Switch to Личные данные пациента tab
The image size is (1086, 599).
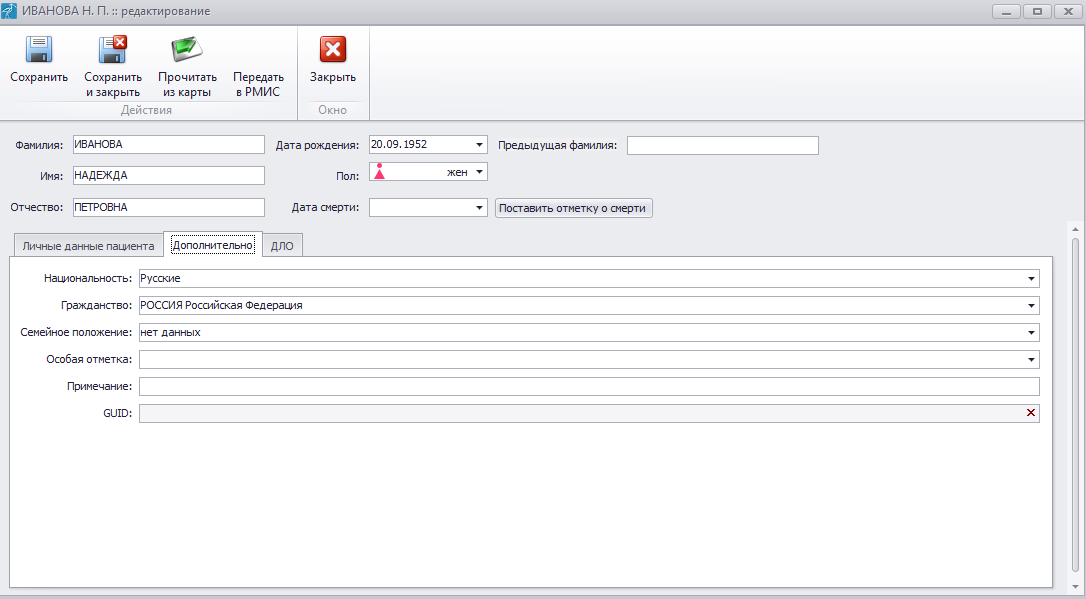click(88, 246)
